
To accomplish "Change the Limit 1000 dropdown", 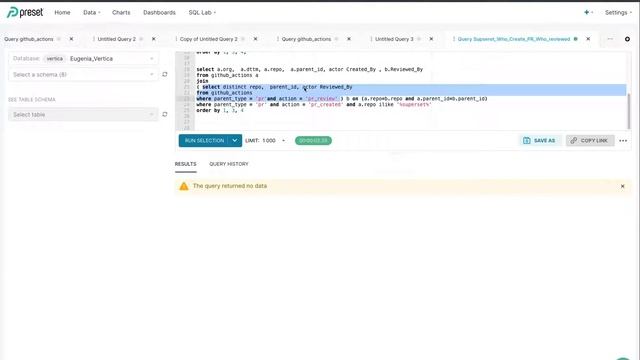I will [x=265, y=140].
